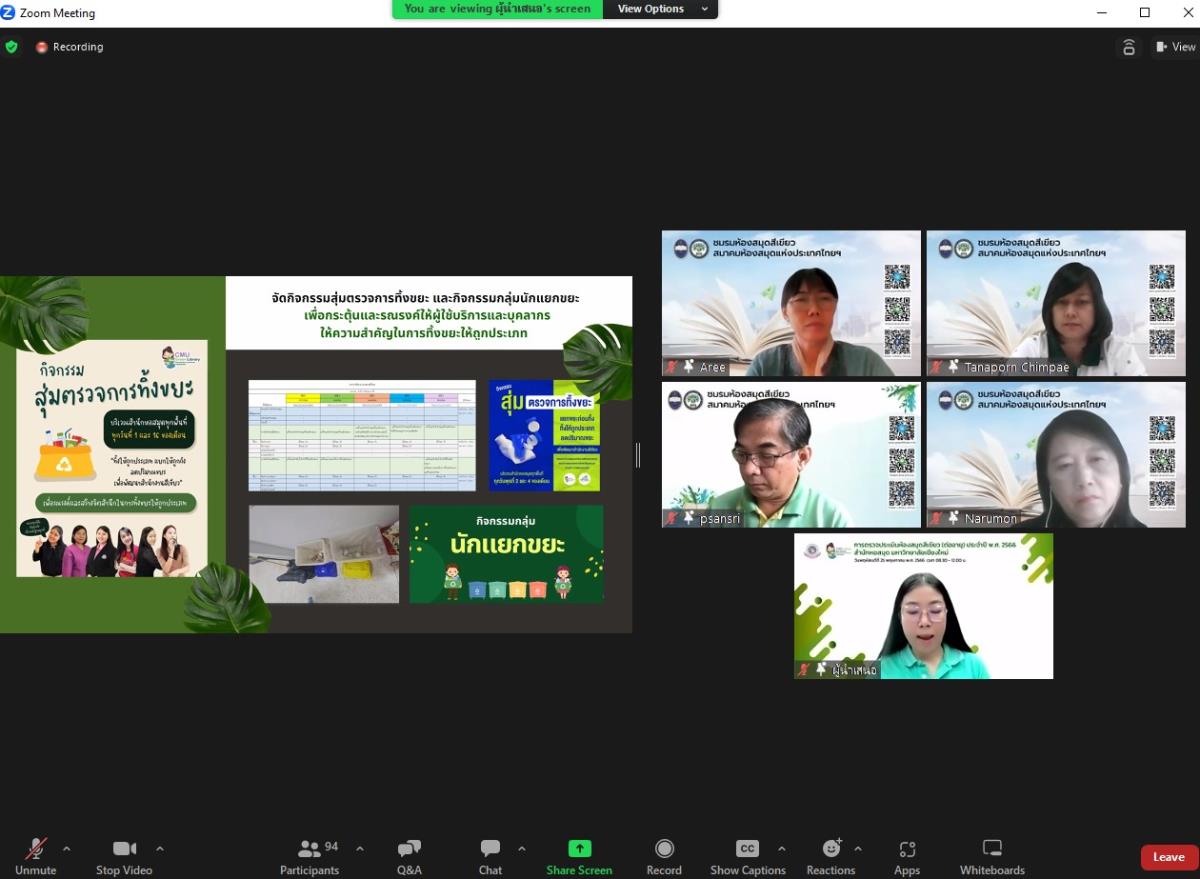Open the Participants panel

point(310,856)
